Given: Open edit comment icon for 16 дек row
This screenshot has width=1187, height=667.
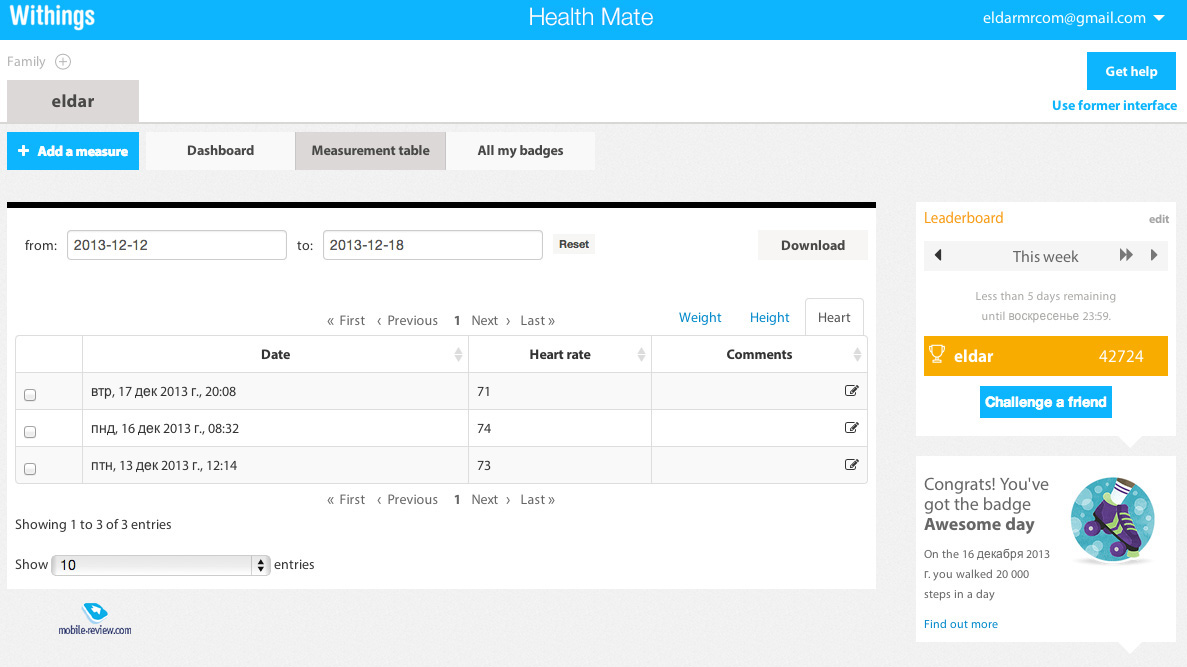Looking at the screenshot, I should 852,428.
